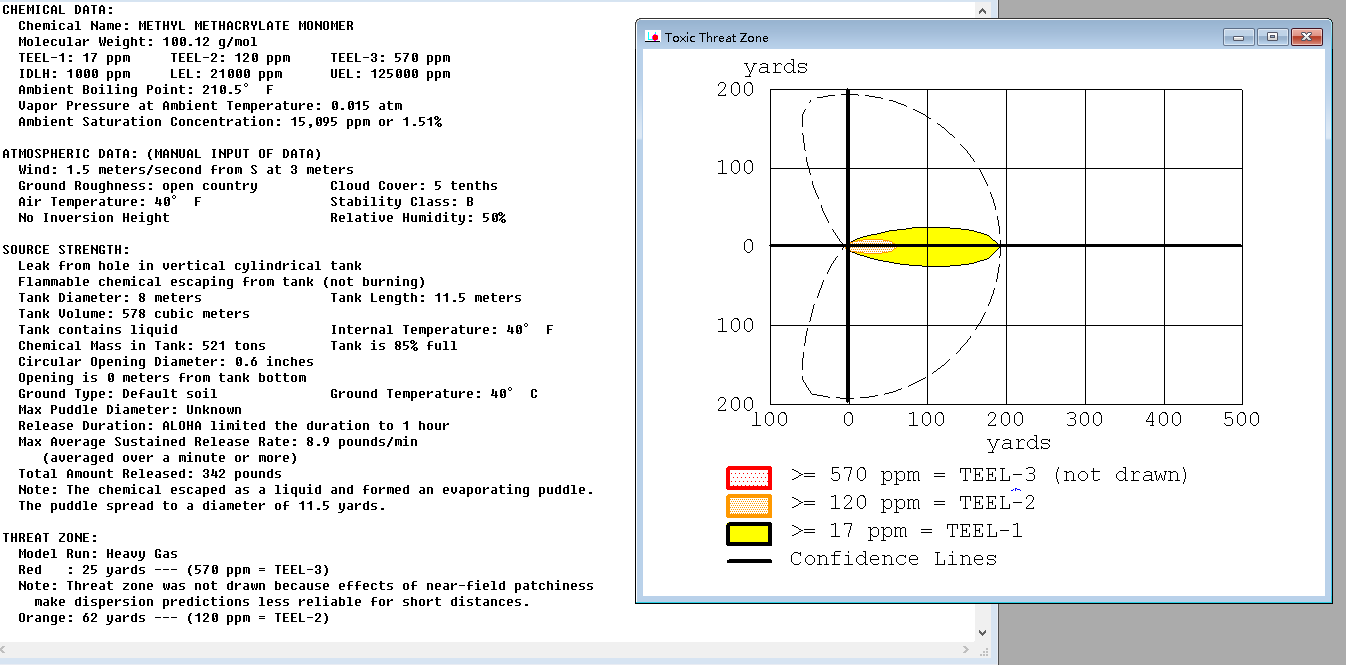The image size is (1346, 665).
Task: Click 'No Inversion Height' text
Action: pos(94,218)
